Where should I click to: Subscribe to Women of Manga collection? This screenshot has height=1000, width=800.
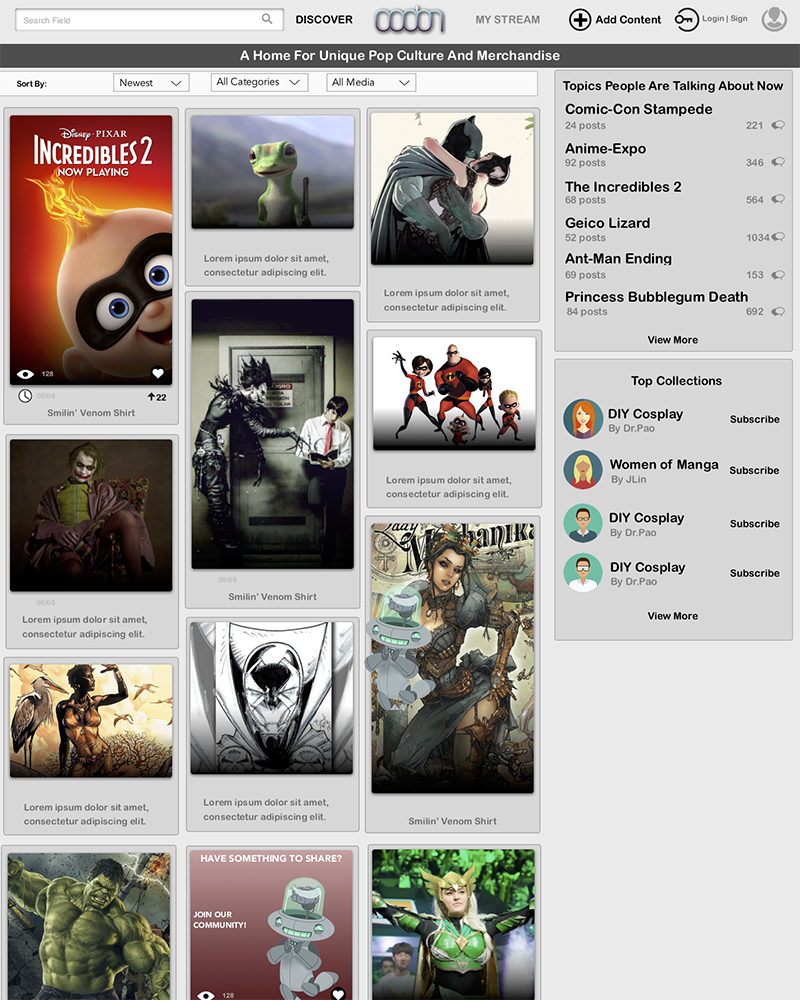(754, 470)
